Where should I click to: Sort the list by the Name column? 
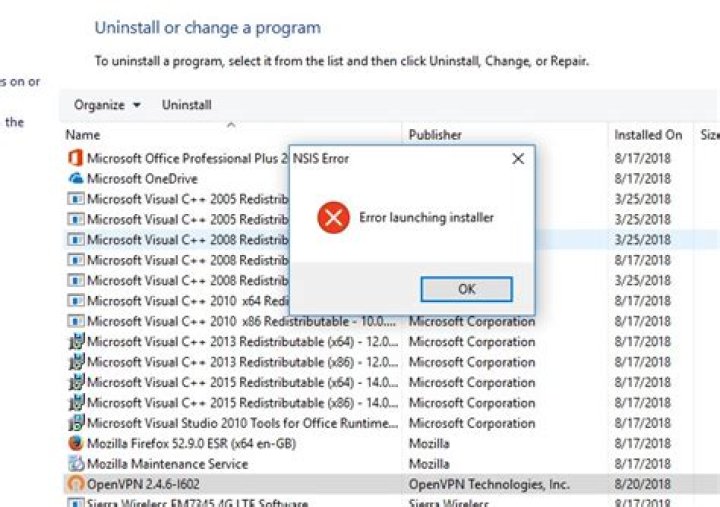tap(83, 135)
